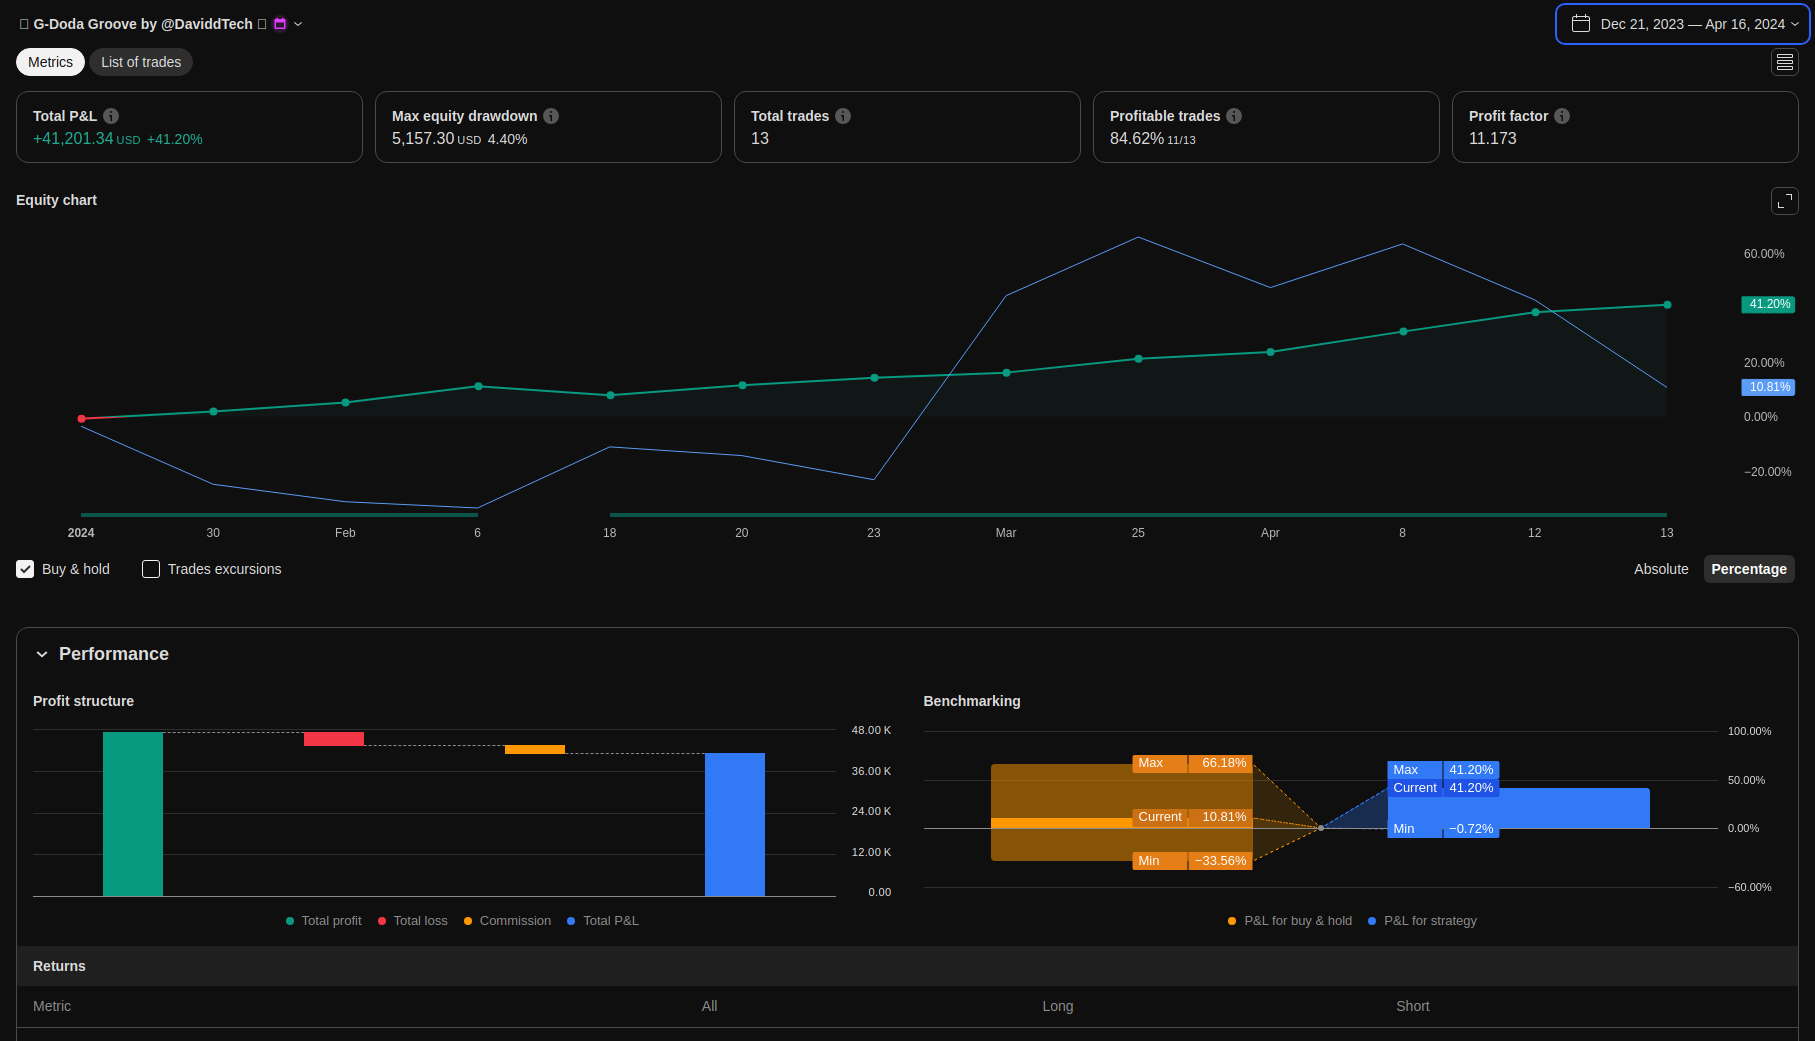Image resolution: width=1815 pixels, height=1041 pixels.
Task: Switch equity chart to Absolute mode
Action: 1660,569
